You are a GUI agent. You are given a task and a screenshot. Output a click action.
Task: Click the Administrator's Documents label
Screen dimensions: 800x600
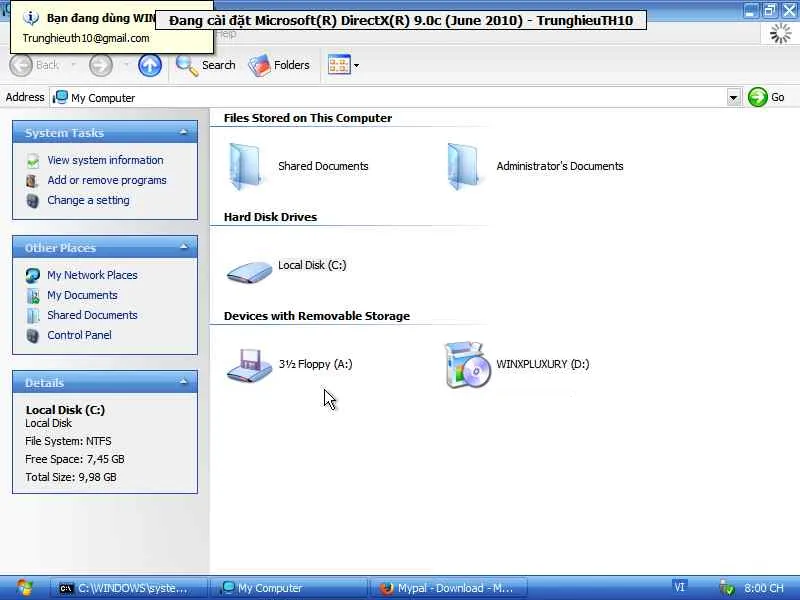[x=560, y=166]
